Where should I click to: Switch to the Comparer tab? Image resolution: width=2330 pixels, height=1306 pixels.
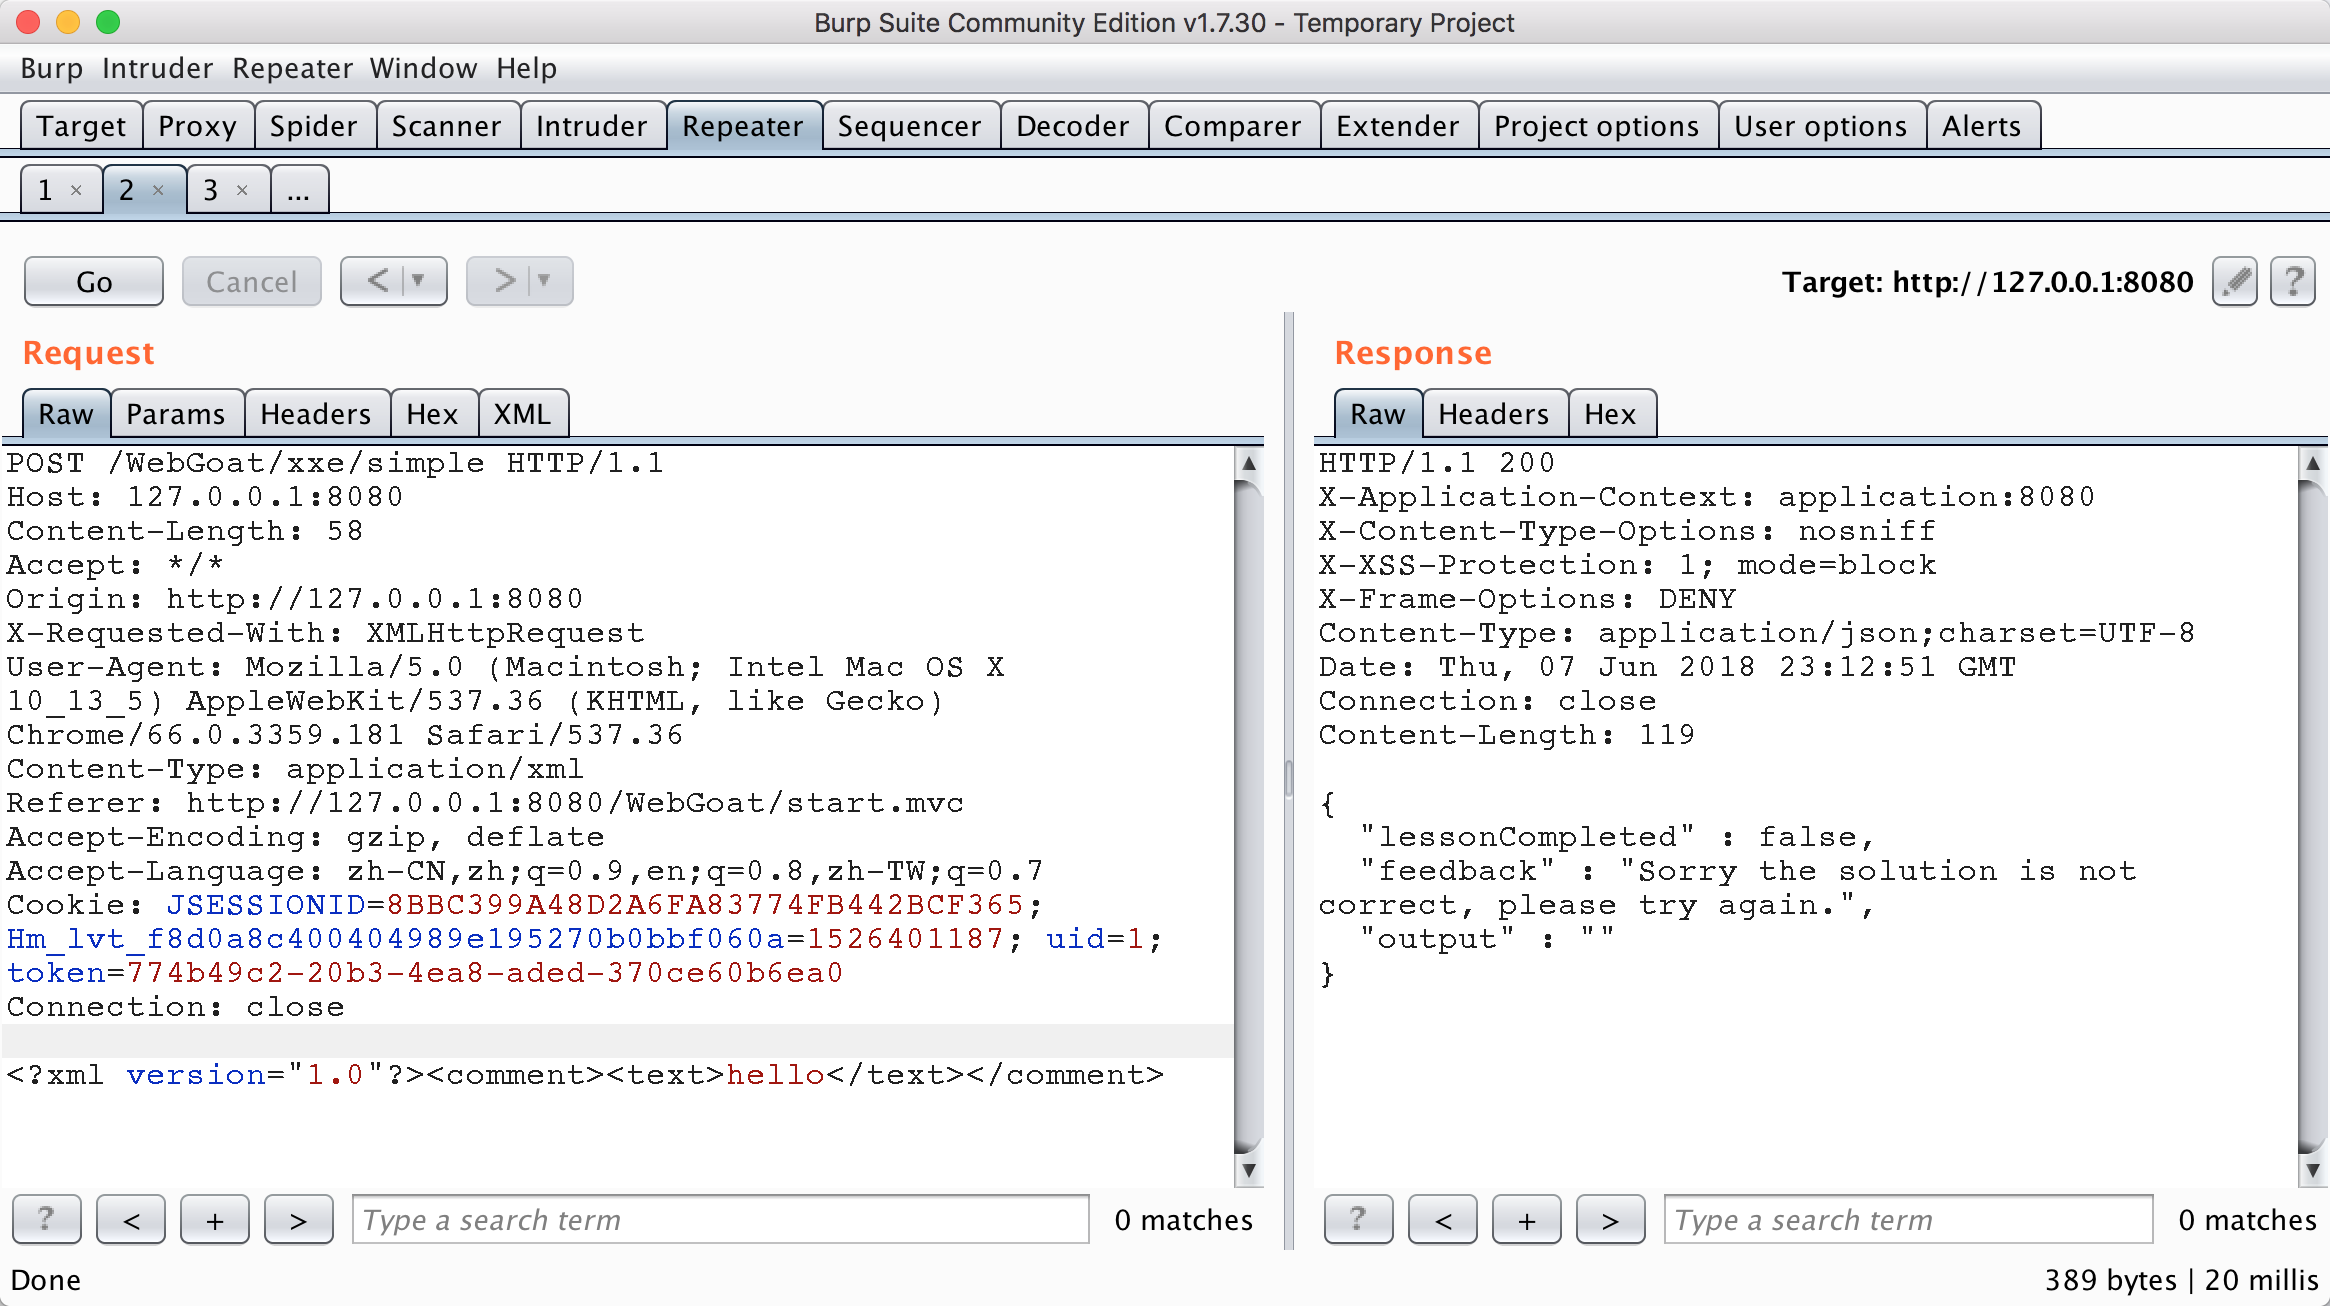tap(1233, 126)
